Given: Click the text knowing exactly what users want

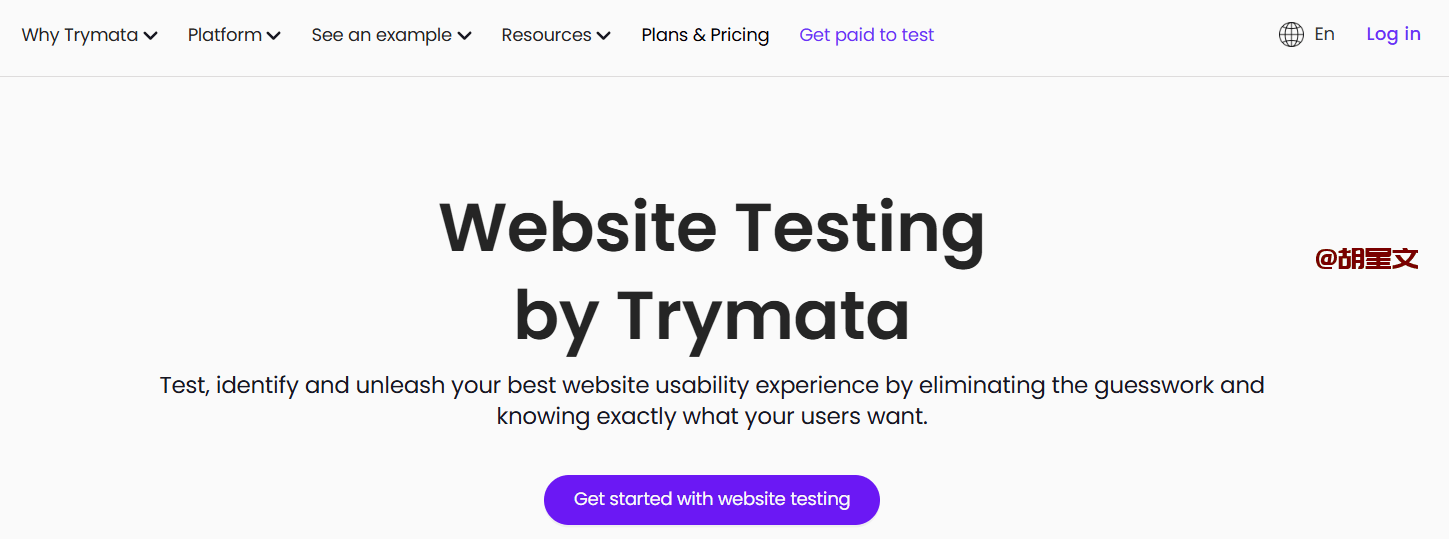Looking at the screenshot, I should [711, 416].
